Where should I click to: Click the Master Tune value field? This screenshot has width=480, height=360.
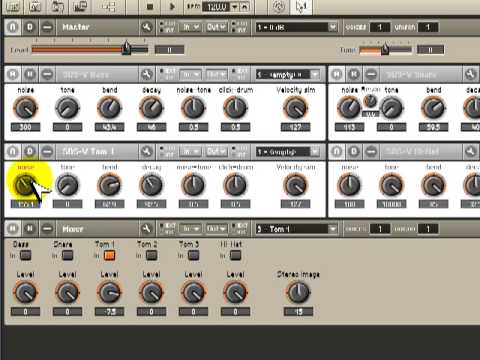[x=430, y=50]
